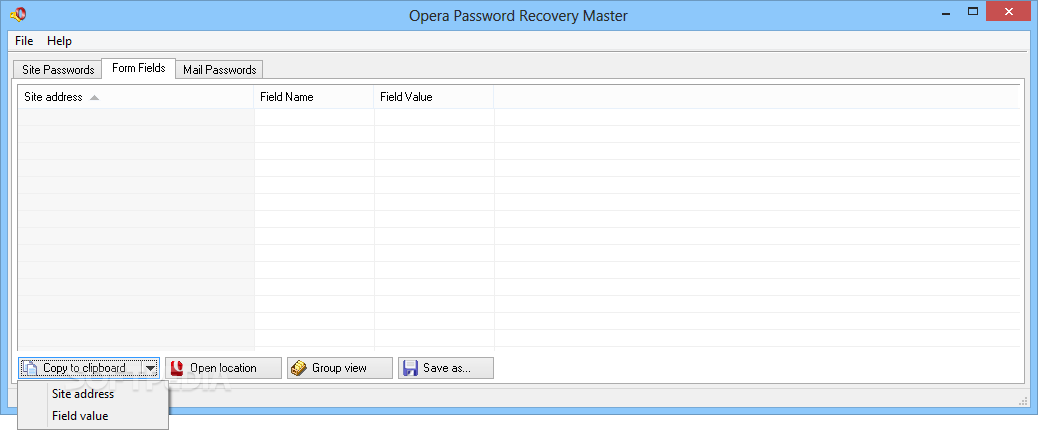Switch to the Site Passwords tab
Viewport: 1038px width, 430px height.
tap(58, 69)
